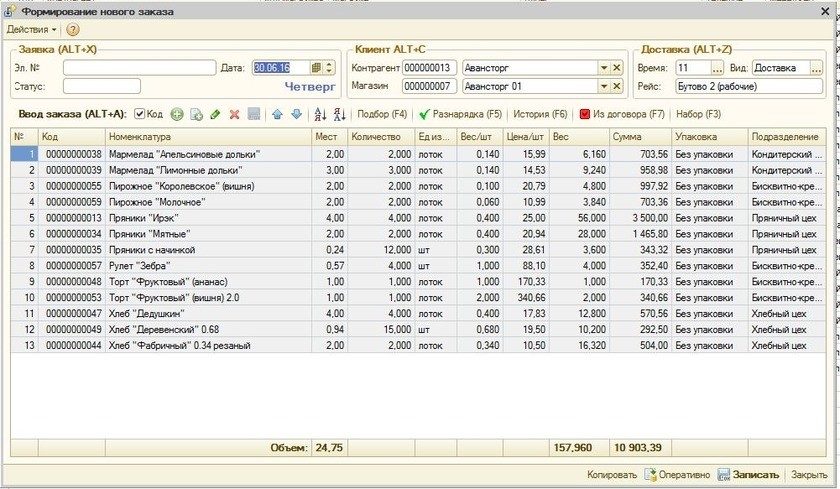Screen dimensions: 840x489
Task: Click Копировать button
Action: coord(612,475)
